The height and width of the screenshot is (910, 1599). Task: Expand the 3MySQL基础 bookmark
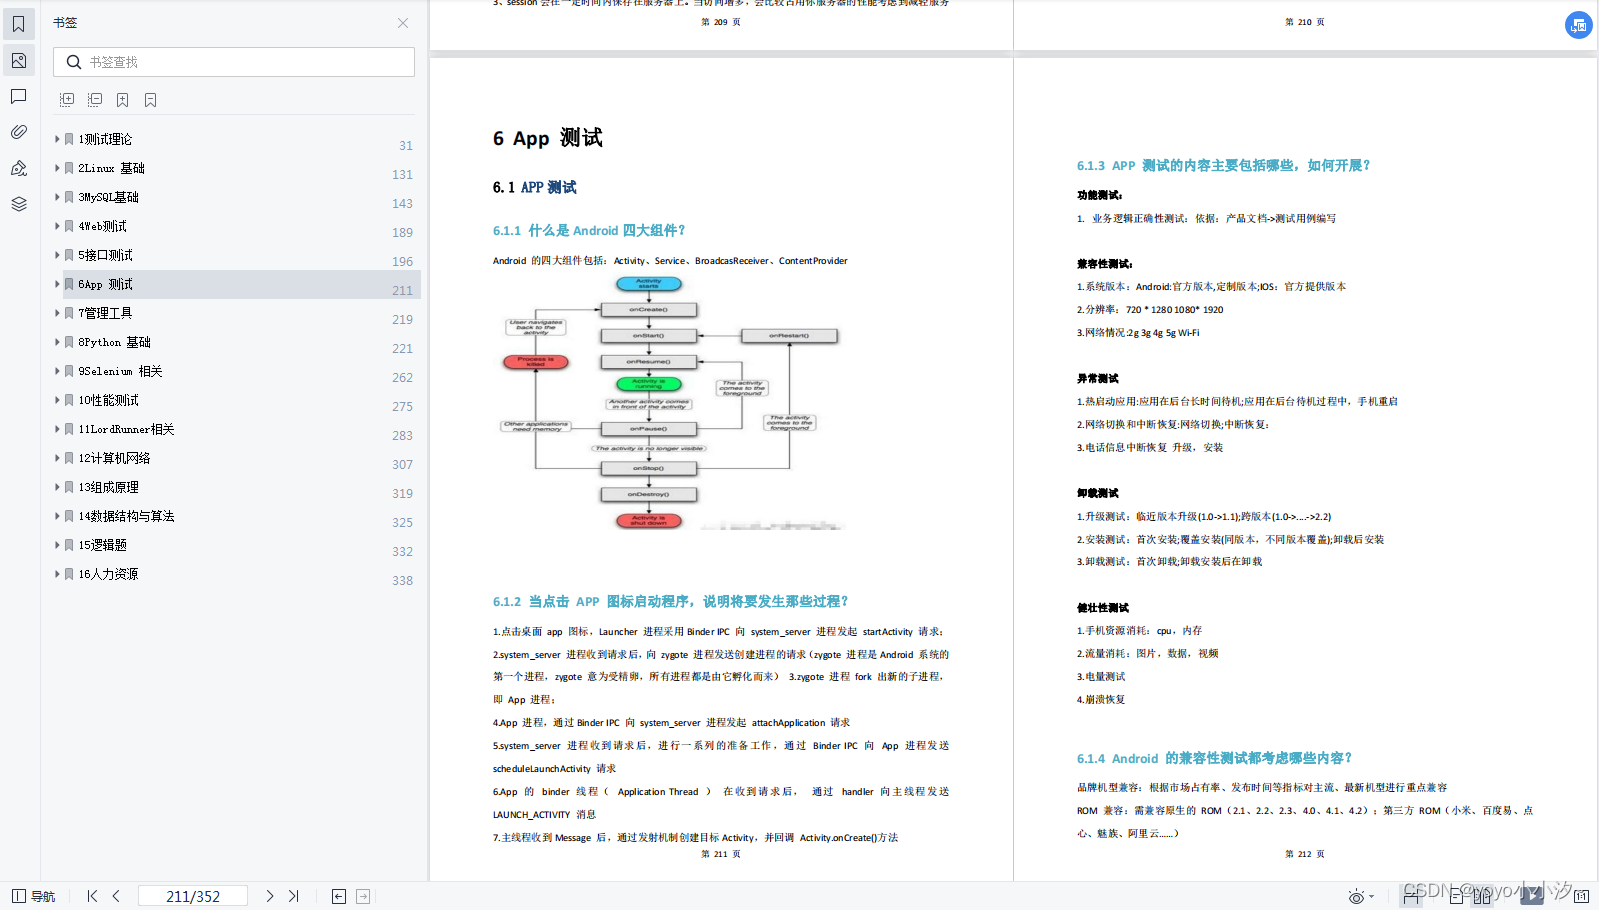coord(57,197)
